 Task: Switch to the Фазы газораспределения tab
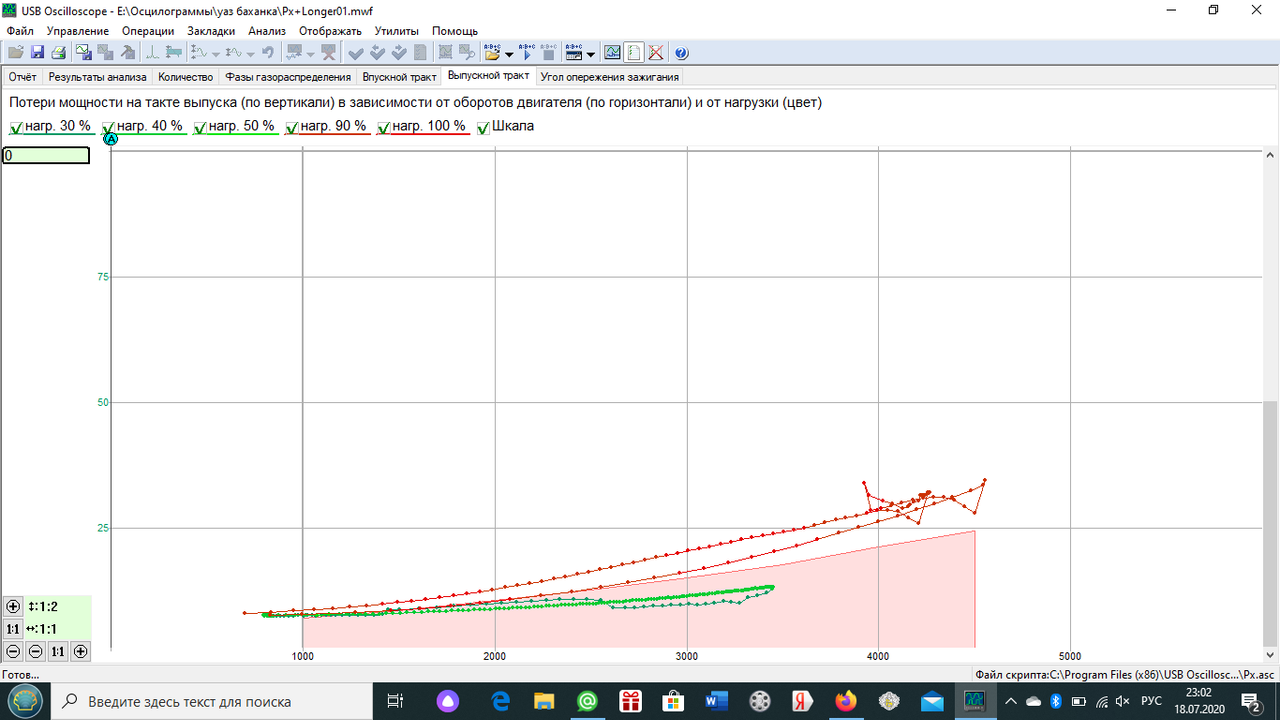288,77
